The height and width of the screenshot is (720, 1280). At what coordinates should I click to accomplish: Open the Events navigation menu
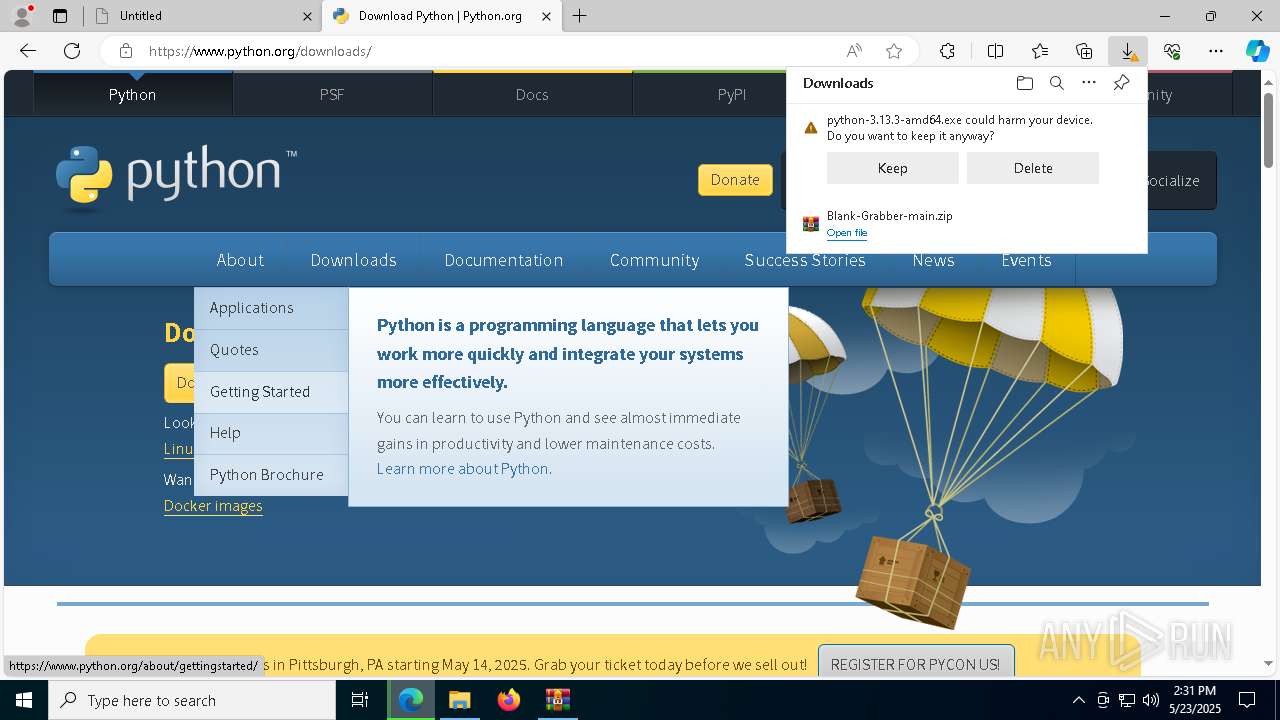[1026, 260]
